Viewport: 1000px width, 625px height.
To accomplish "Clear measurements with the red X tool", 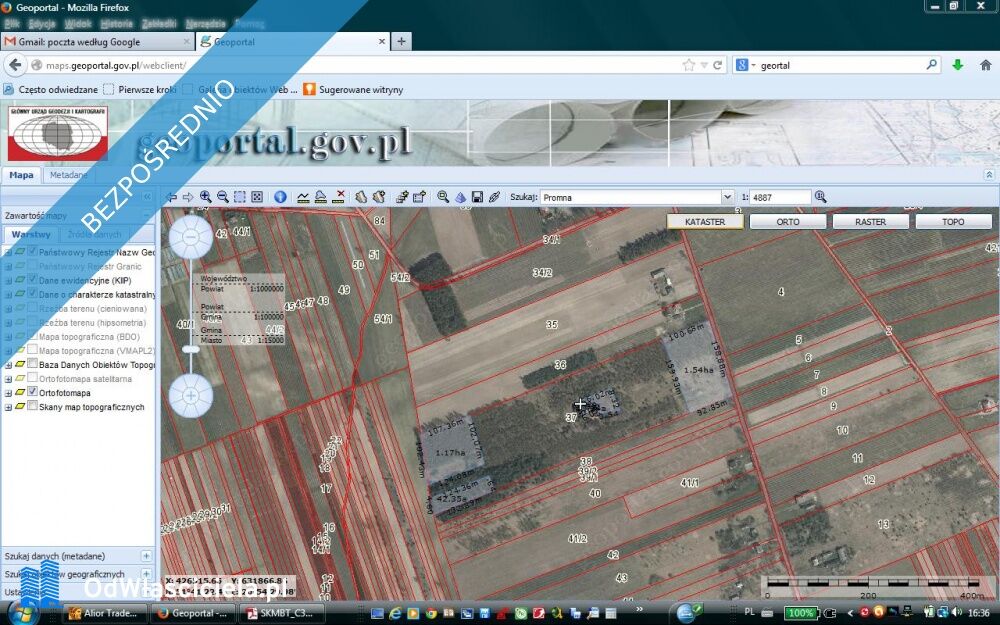I will click(x=339, y=197).
